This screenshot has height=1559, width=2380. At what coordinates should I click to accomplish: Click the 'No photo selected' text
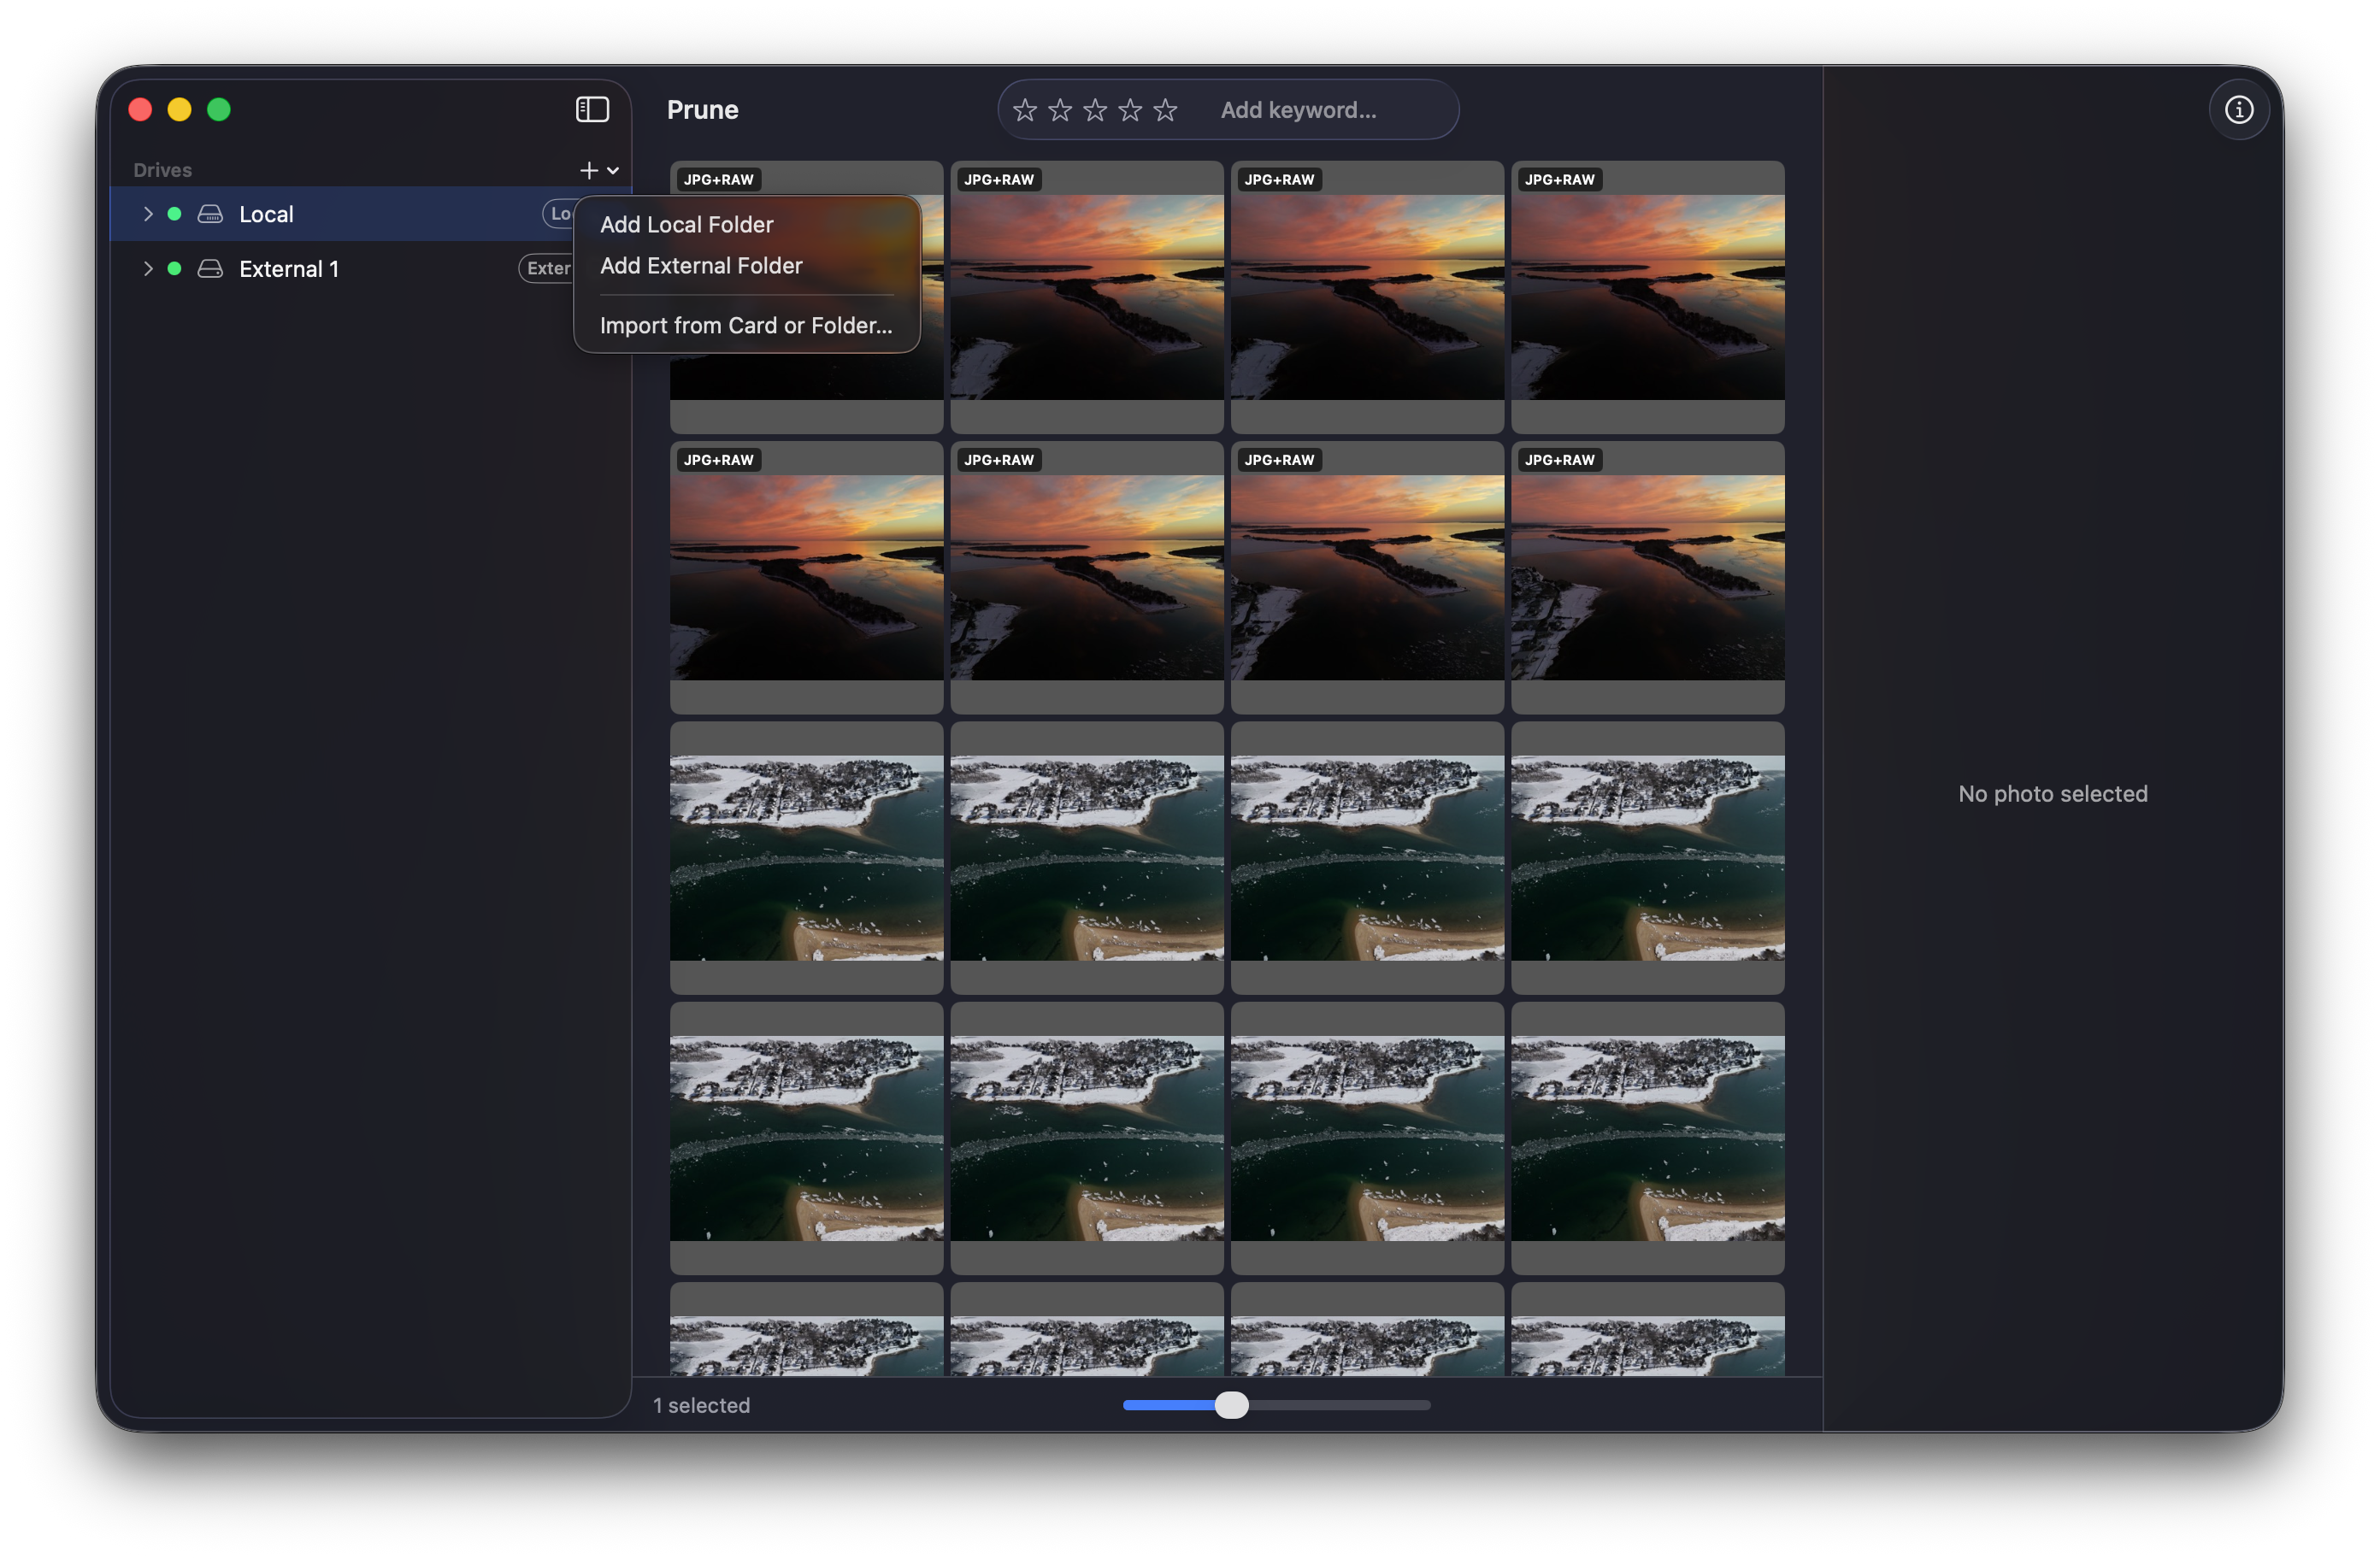(x=2052, y=794)
